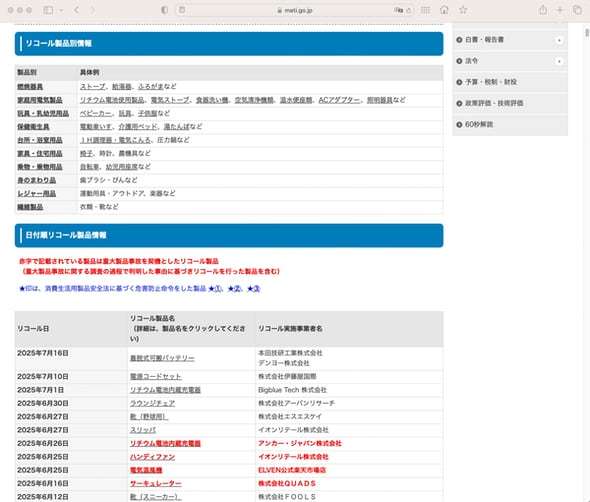Open the 燃焼器具 product category link
Image resolution: width=590 pixels, height=502 pixels.
click(30, 87)
